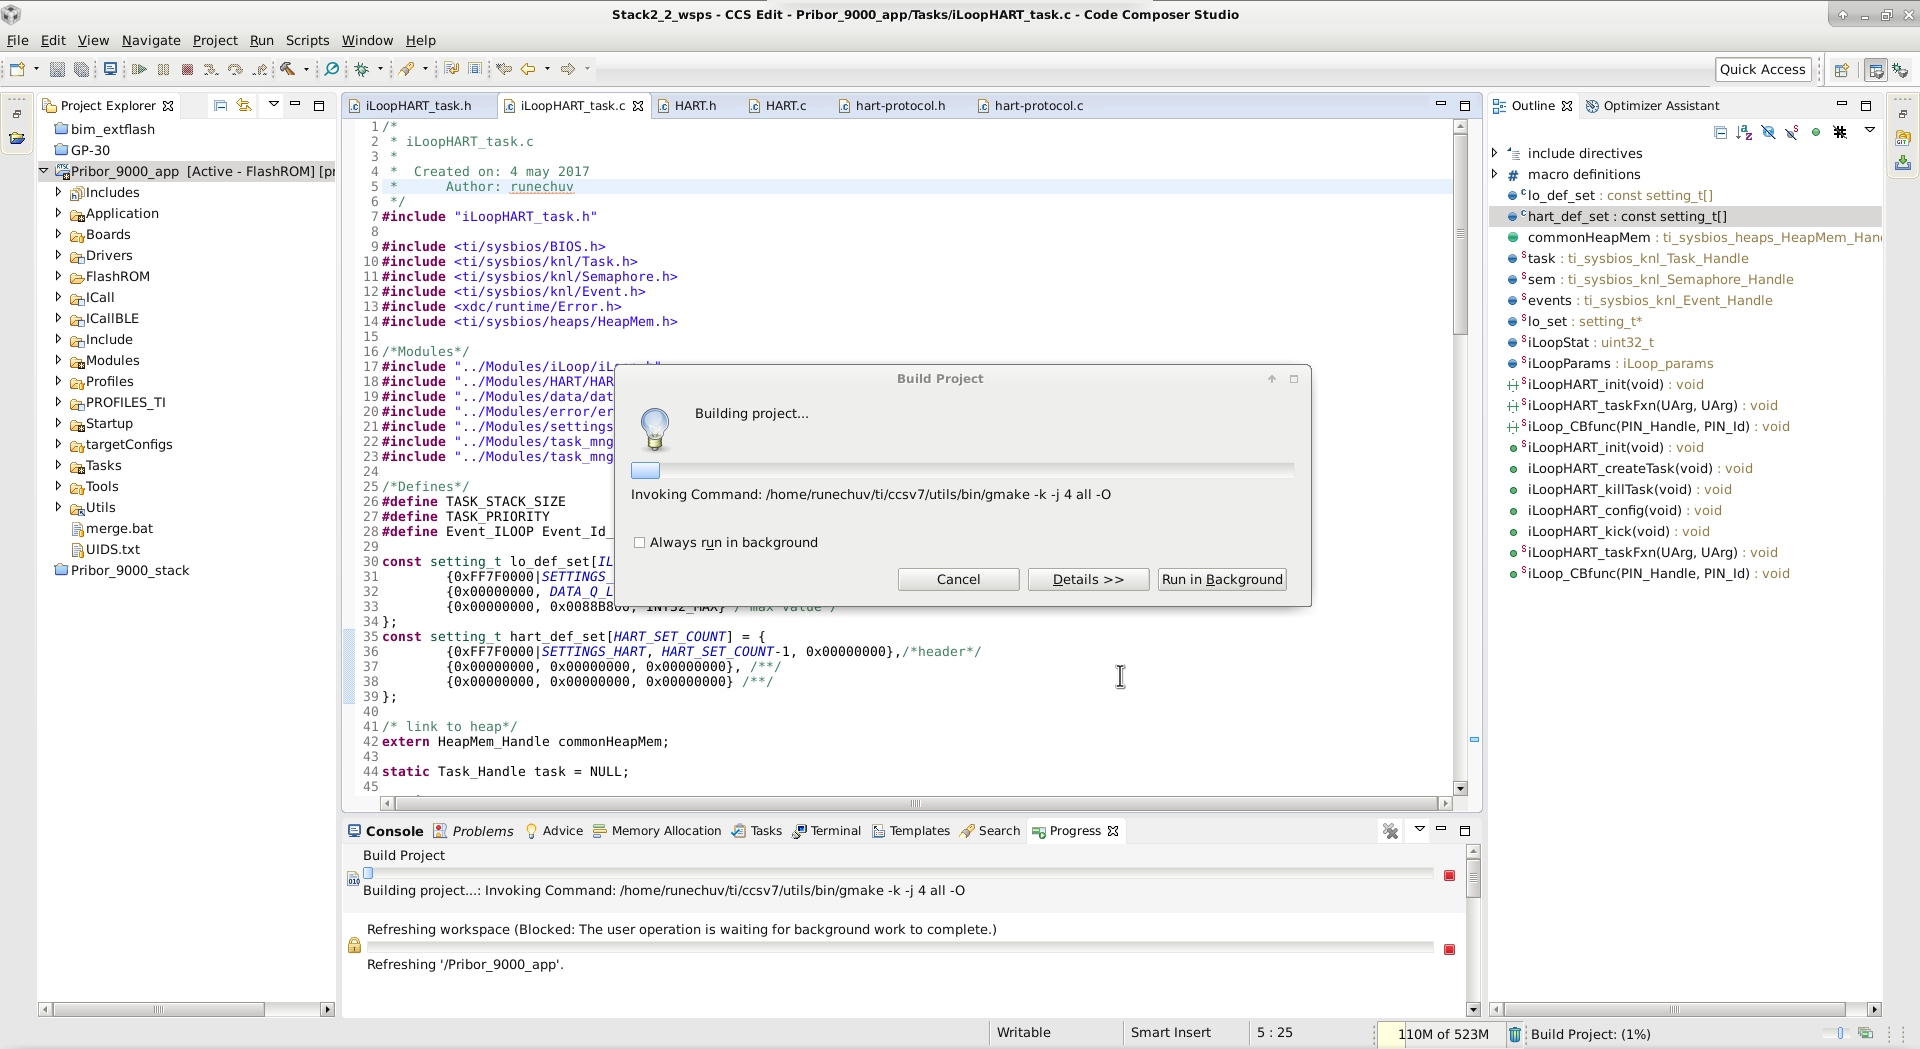This screenshot has height=1049, width=1920.
Task: Click the Details button in Build Project dialog
Action: (1088, 579)
